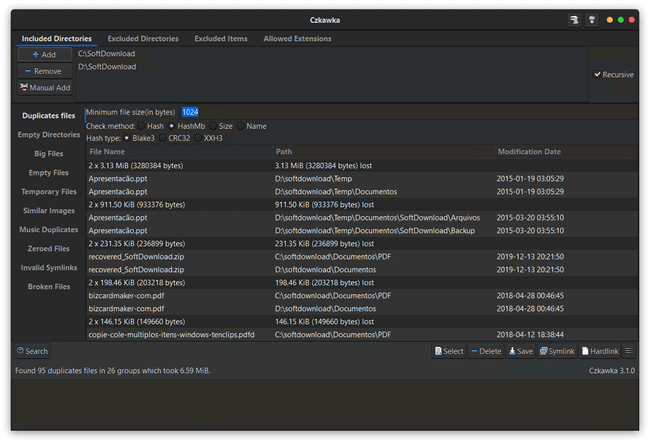Screen dimensions: 650x443
Task: Click the Hardlink button
Action: [x=600, y=351]
